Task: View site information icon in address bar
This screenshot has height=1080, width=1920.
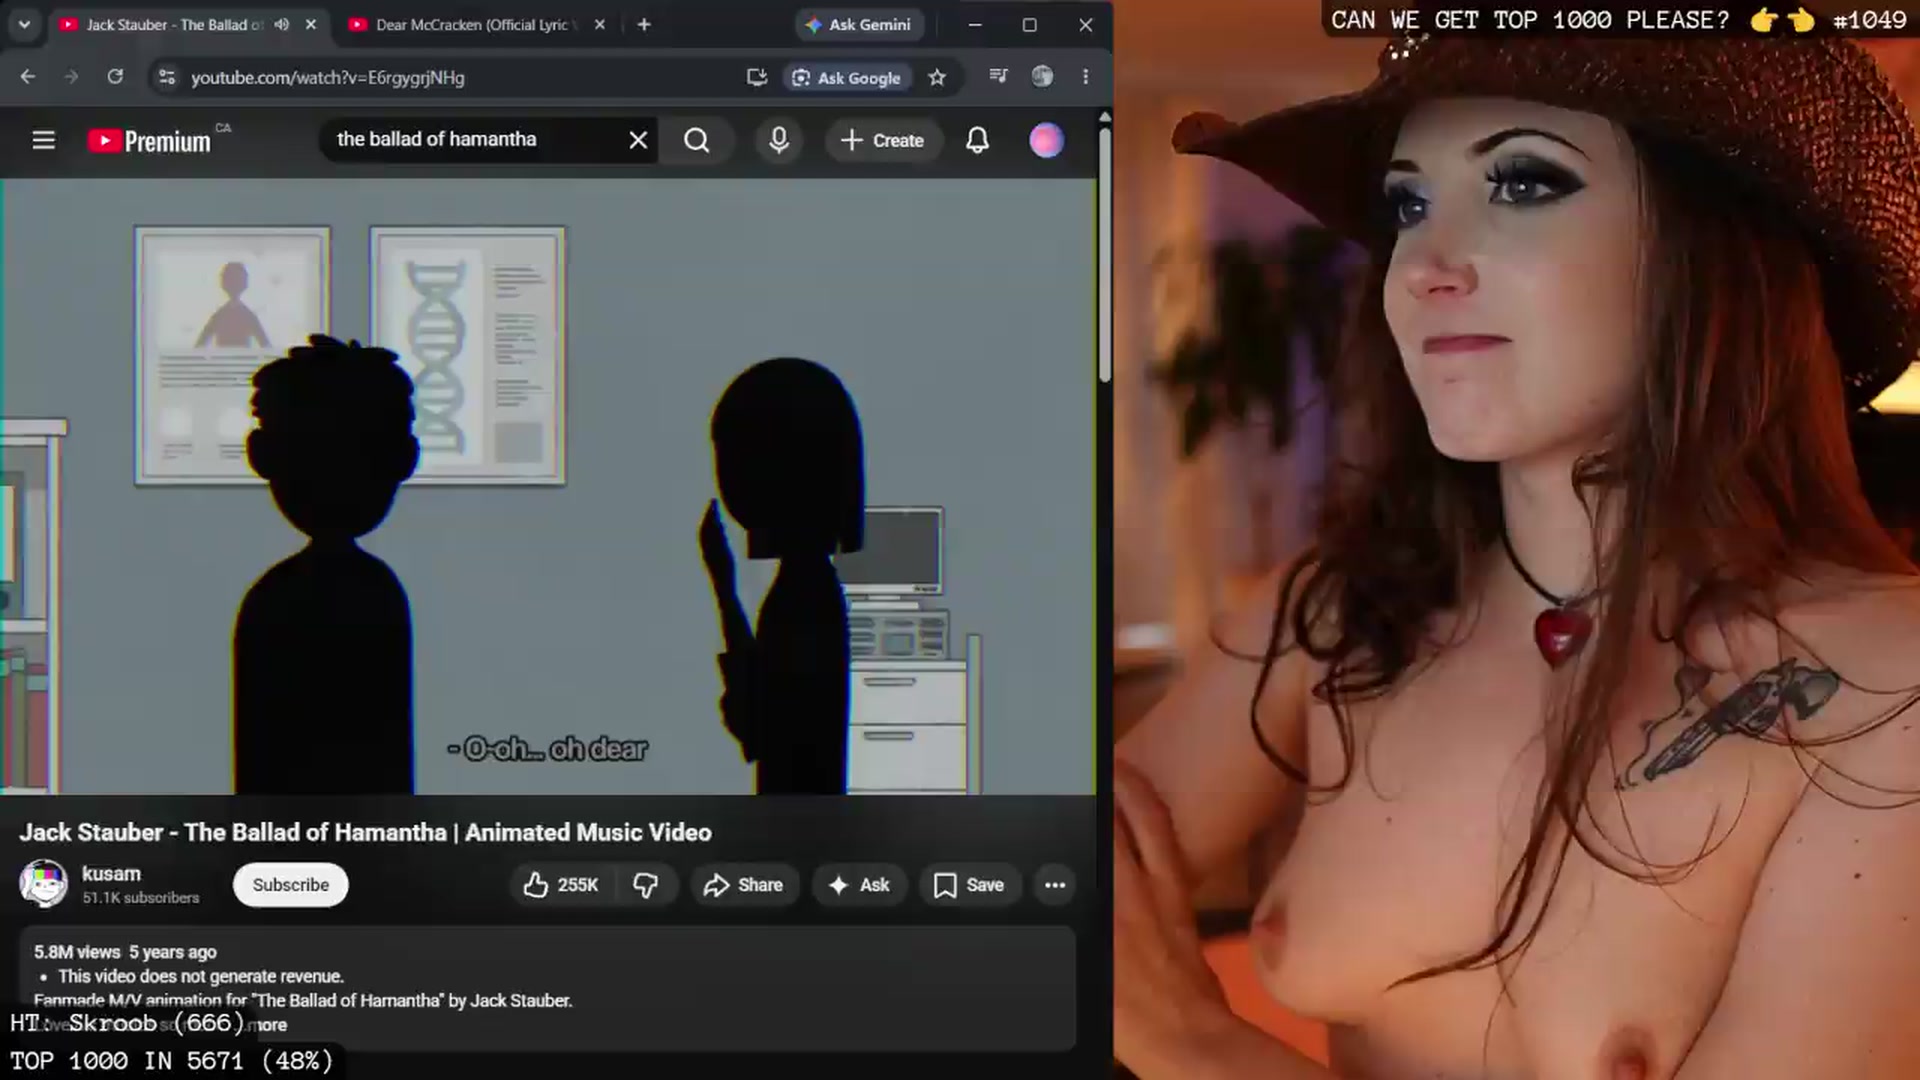Action: click(x=167, y=77)
